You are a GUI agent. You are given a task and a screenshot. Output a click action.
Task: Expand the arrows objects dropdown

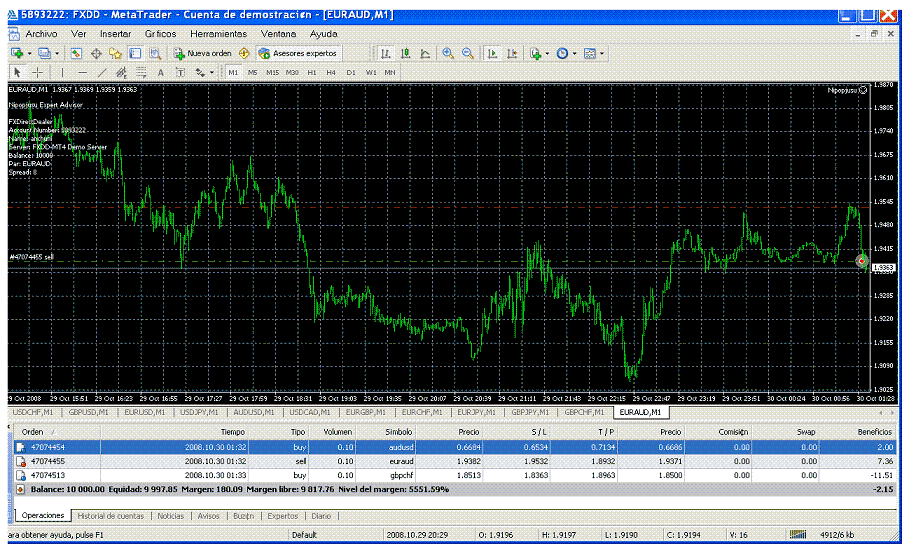pos(212,72)
